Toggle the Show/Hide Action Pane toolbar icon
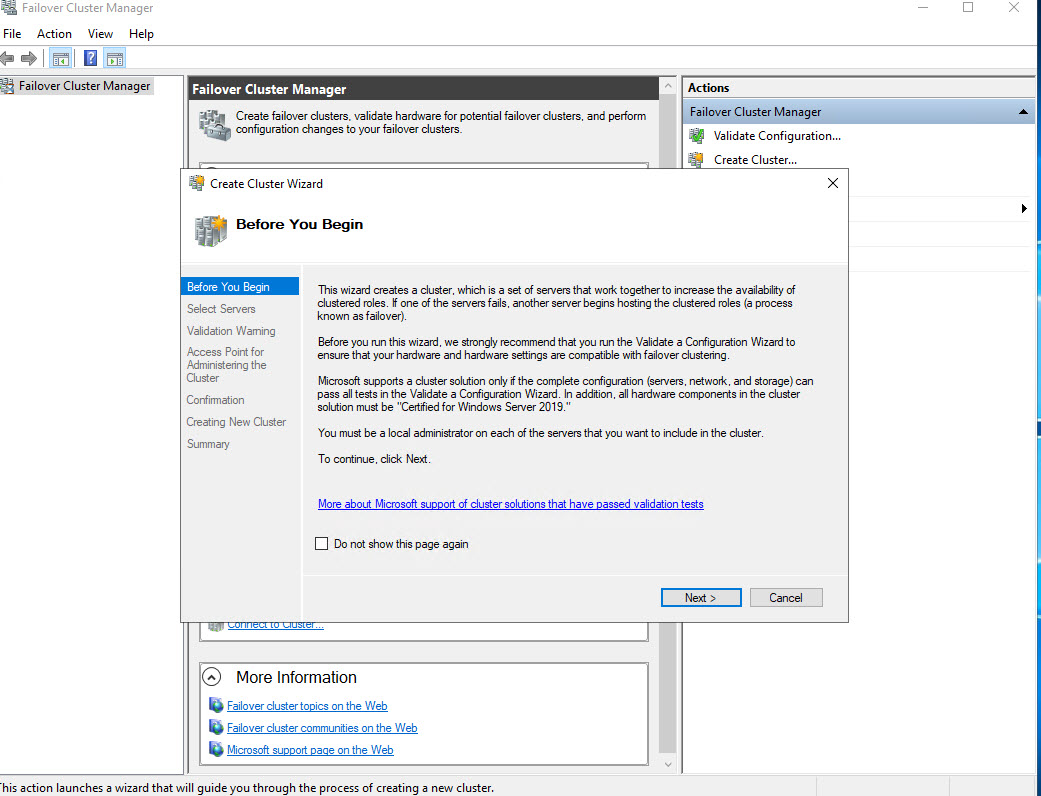 (115, 58)
